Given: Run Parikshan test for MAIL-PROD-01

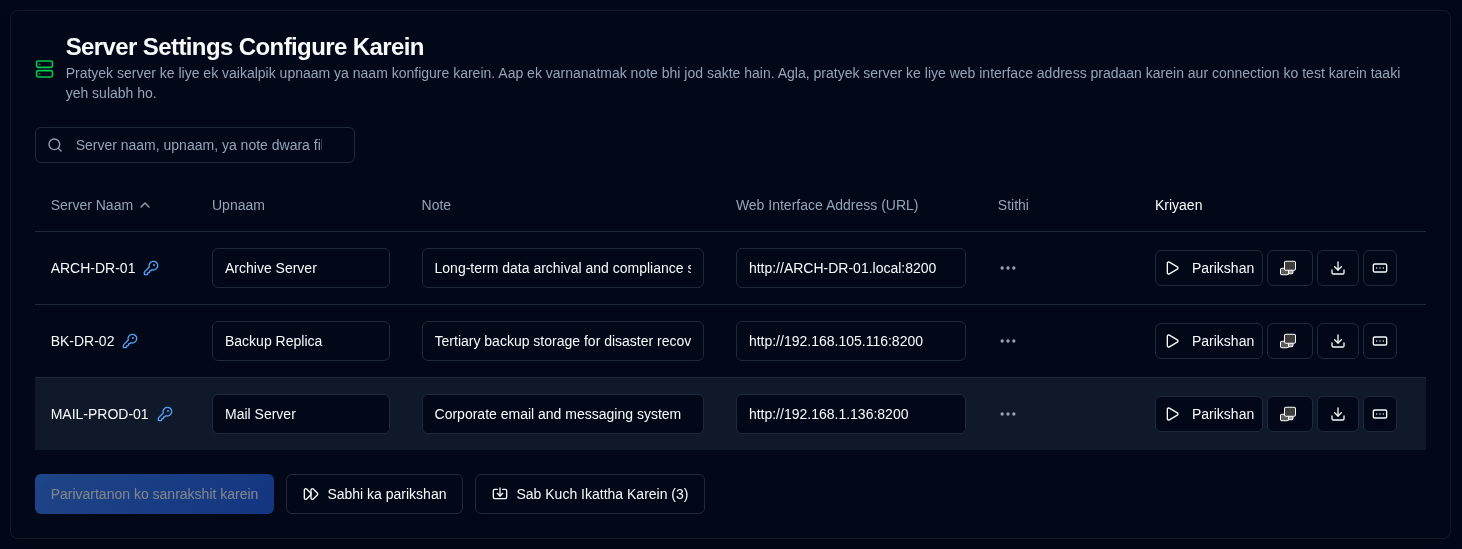Looking at the screenshot, I should point(1209,414).
